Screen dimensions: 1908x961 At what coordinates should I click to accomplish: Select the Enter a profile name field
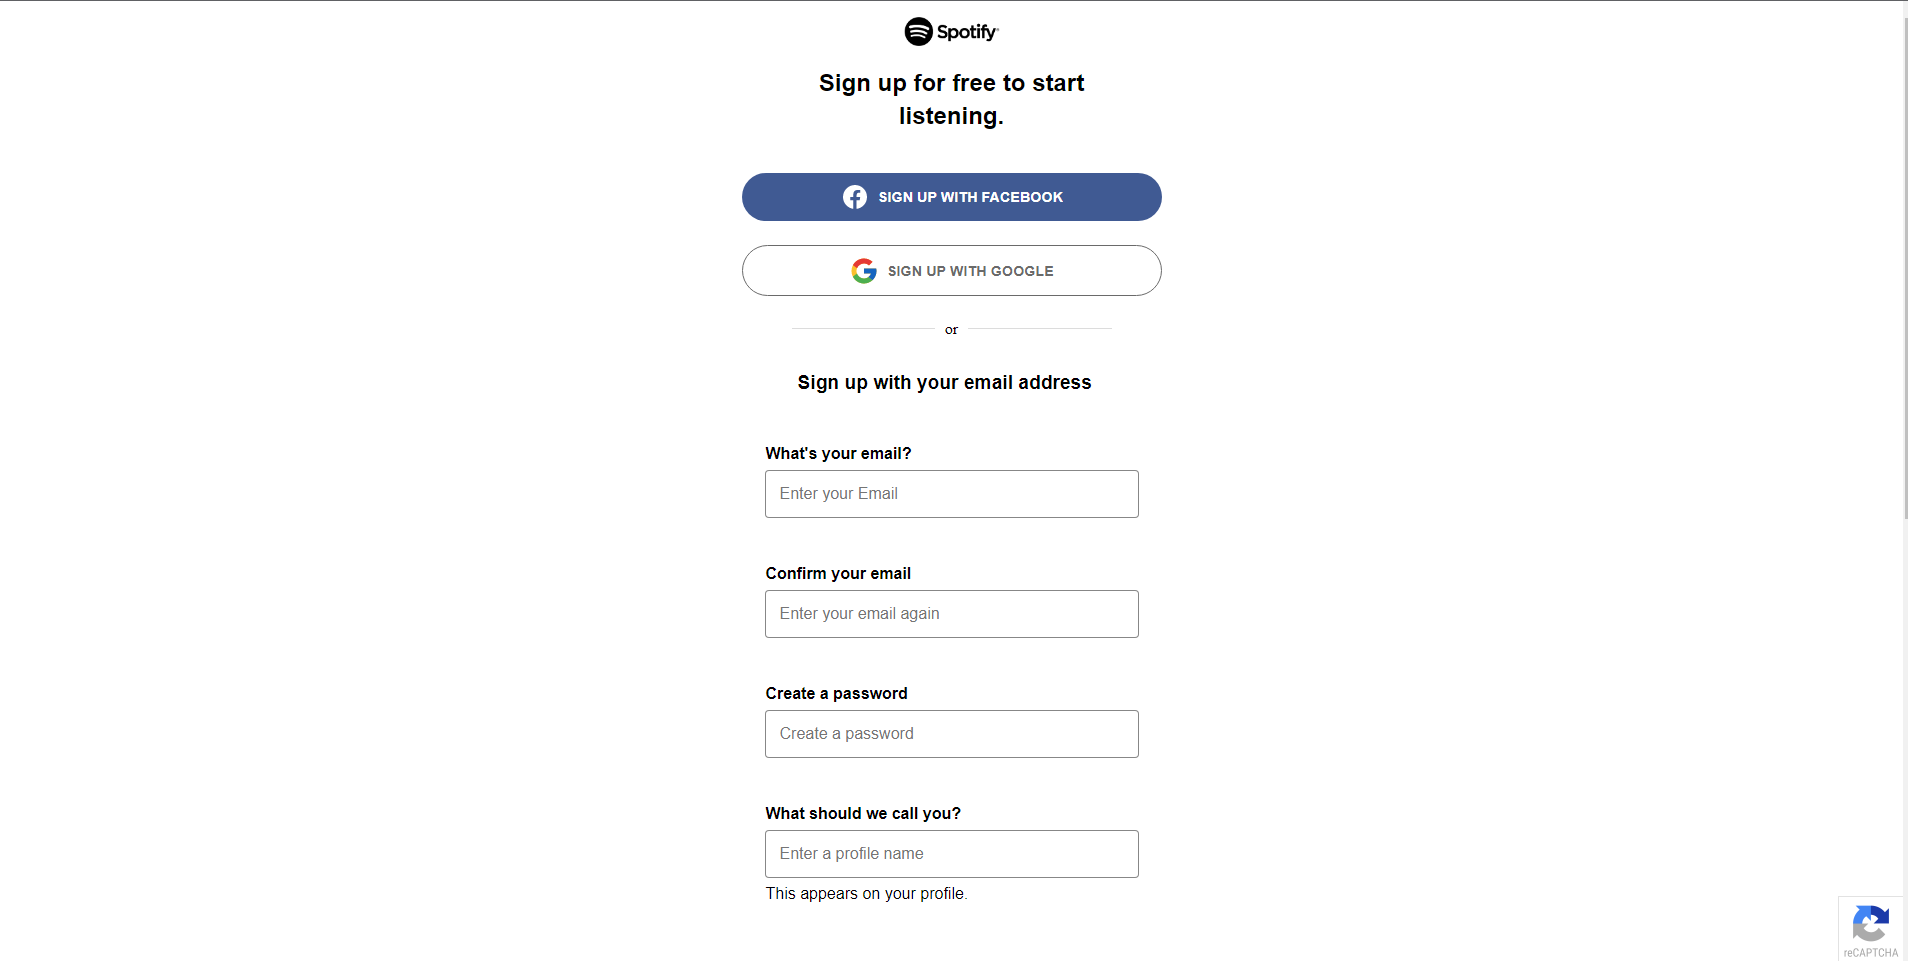[x=951, y=853]
